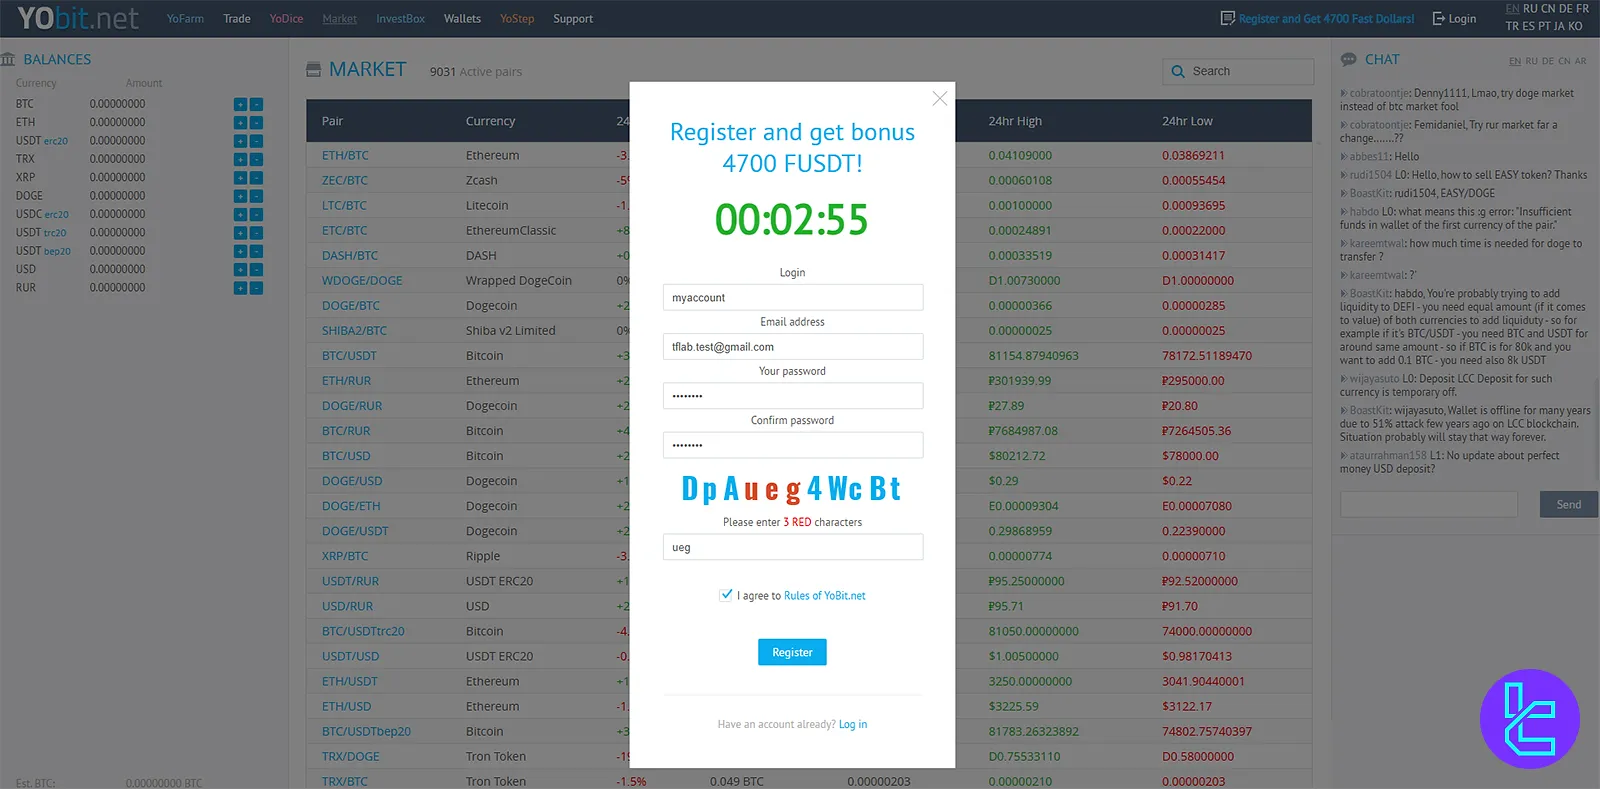Open the SHIBA2/BTC pair
This screenshot has height=789, width=1600.
354,330
